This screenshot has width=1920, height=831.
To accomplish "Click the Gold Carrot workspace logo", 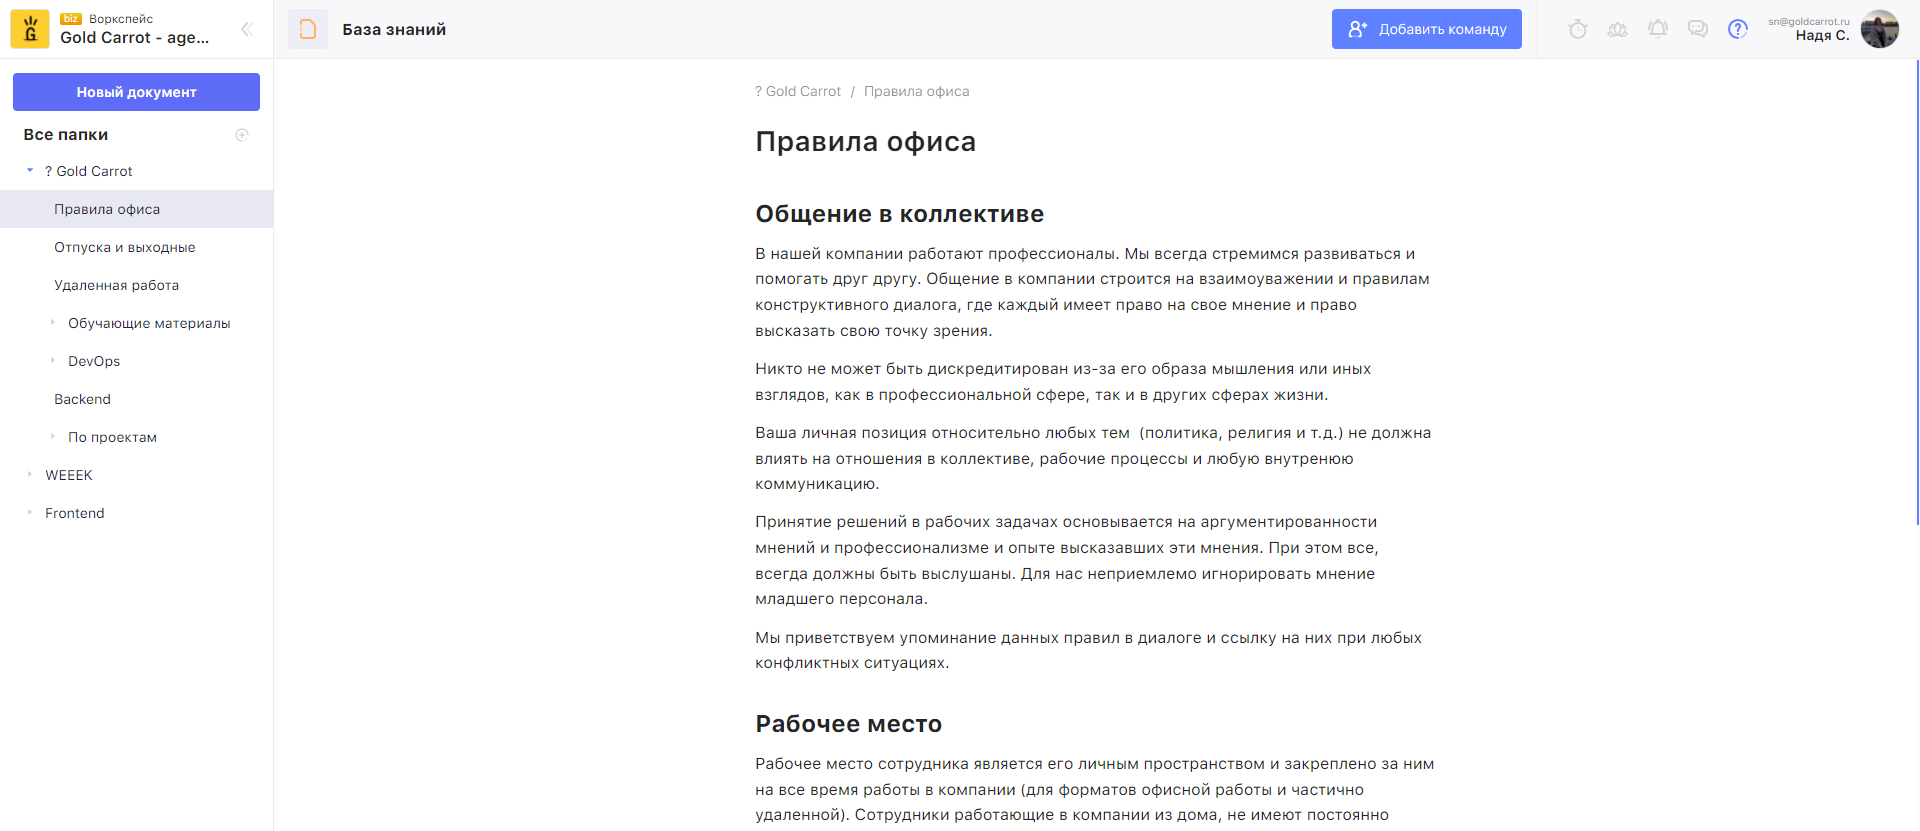I will pos(30,29).
